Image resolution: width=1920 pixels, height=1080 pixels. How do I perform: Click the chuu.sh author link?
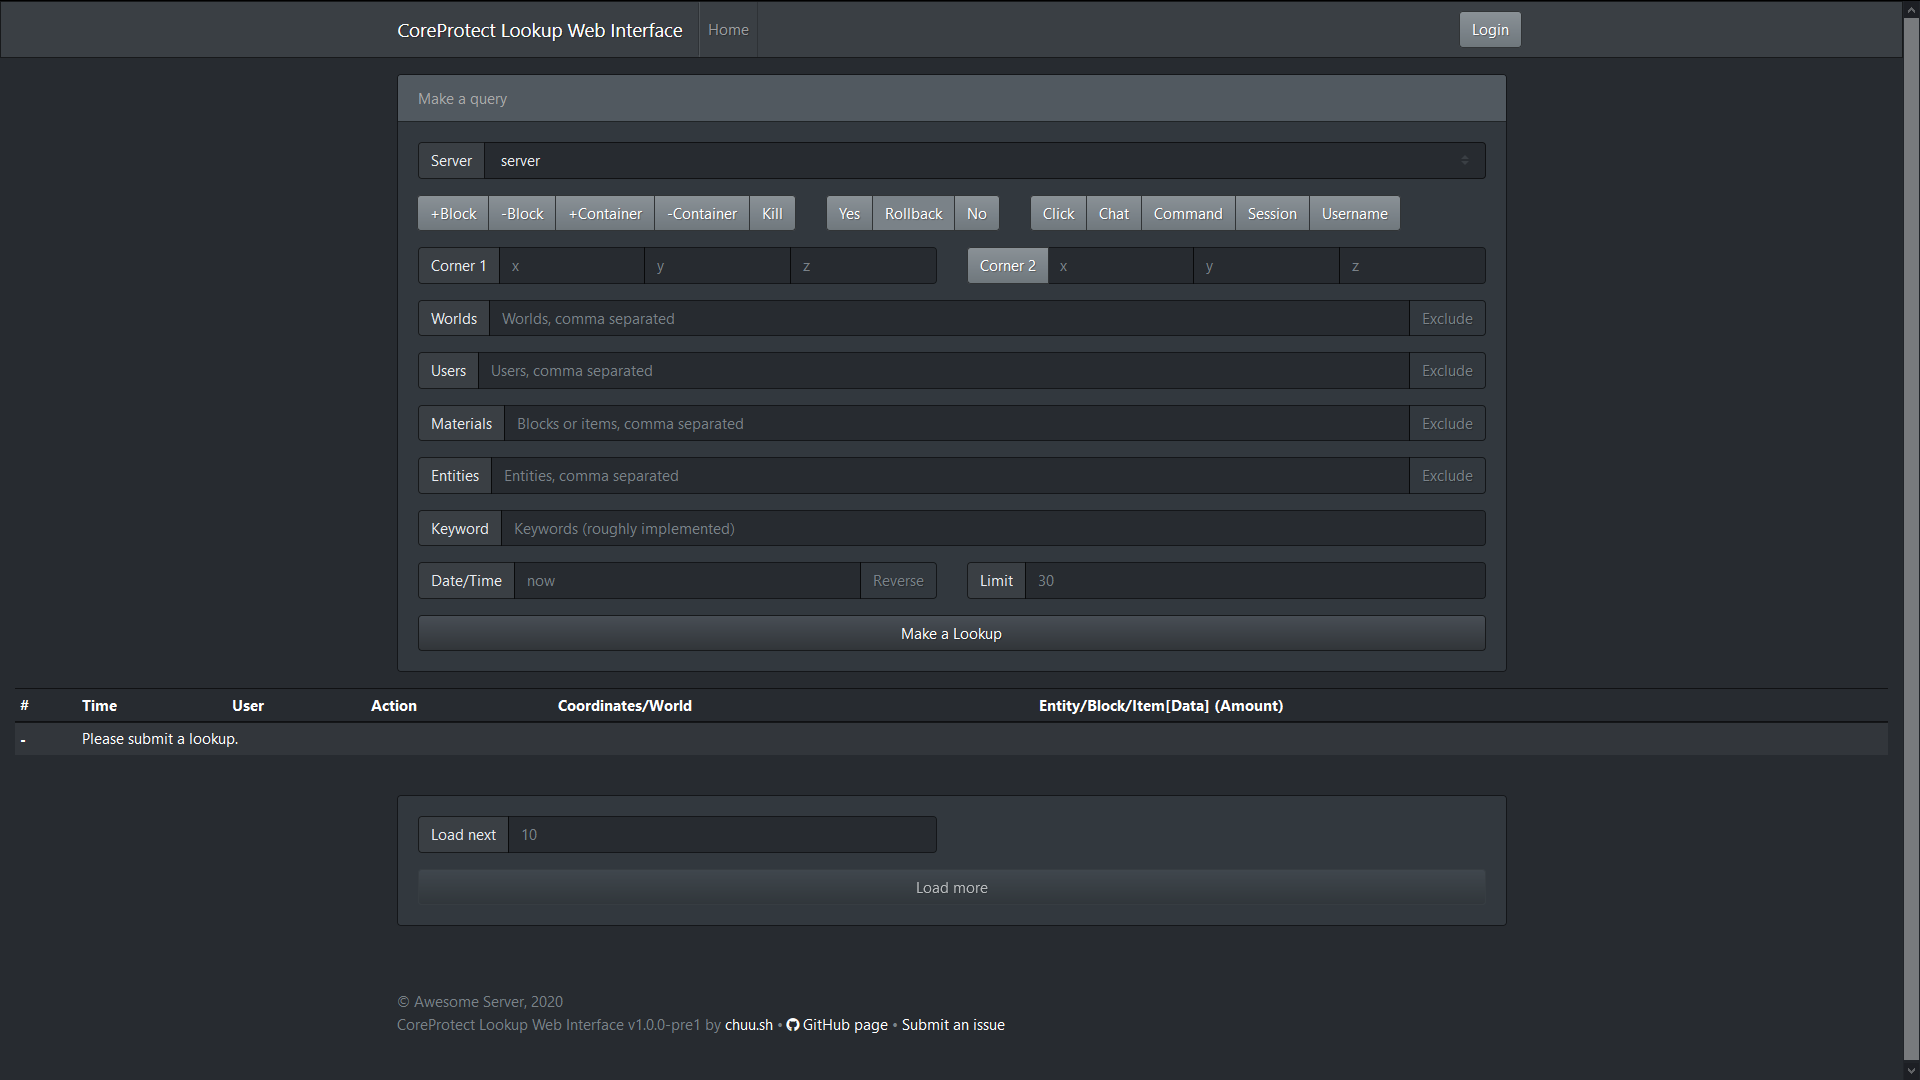pyautogui.click(x=748, y=1025)
